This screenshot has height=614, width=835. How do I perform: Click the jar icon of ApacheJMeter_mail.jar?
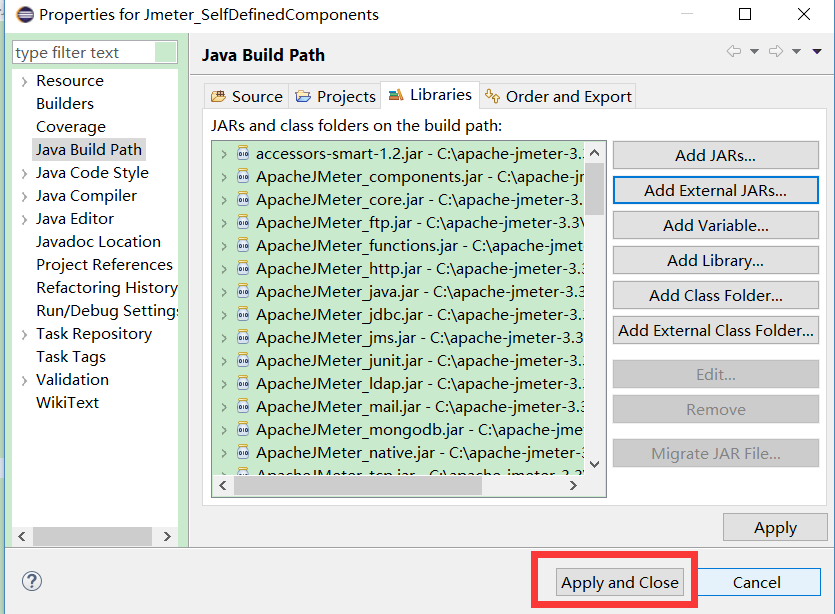[243, 406]
